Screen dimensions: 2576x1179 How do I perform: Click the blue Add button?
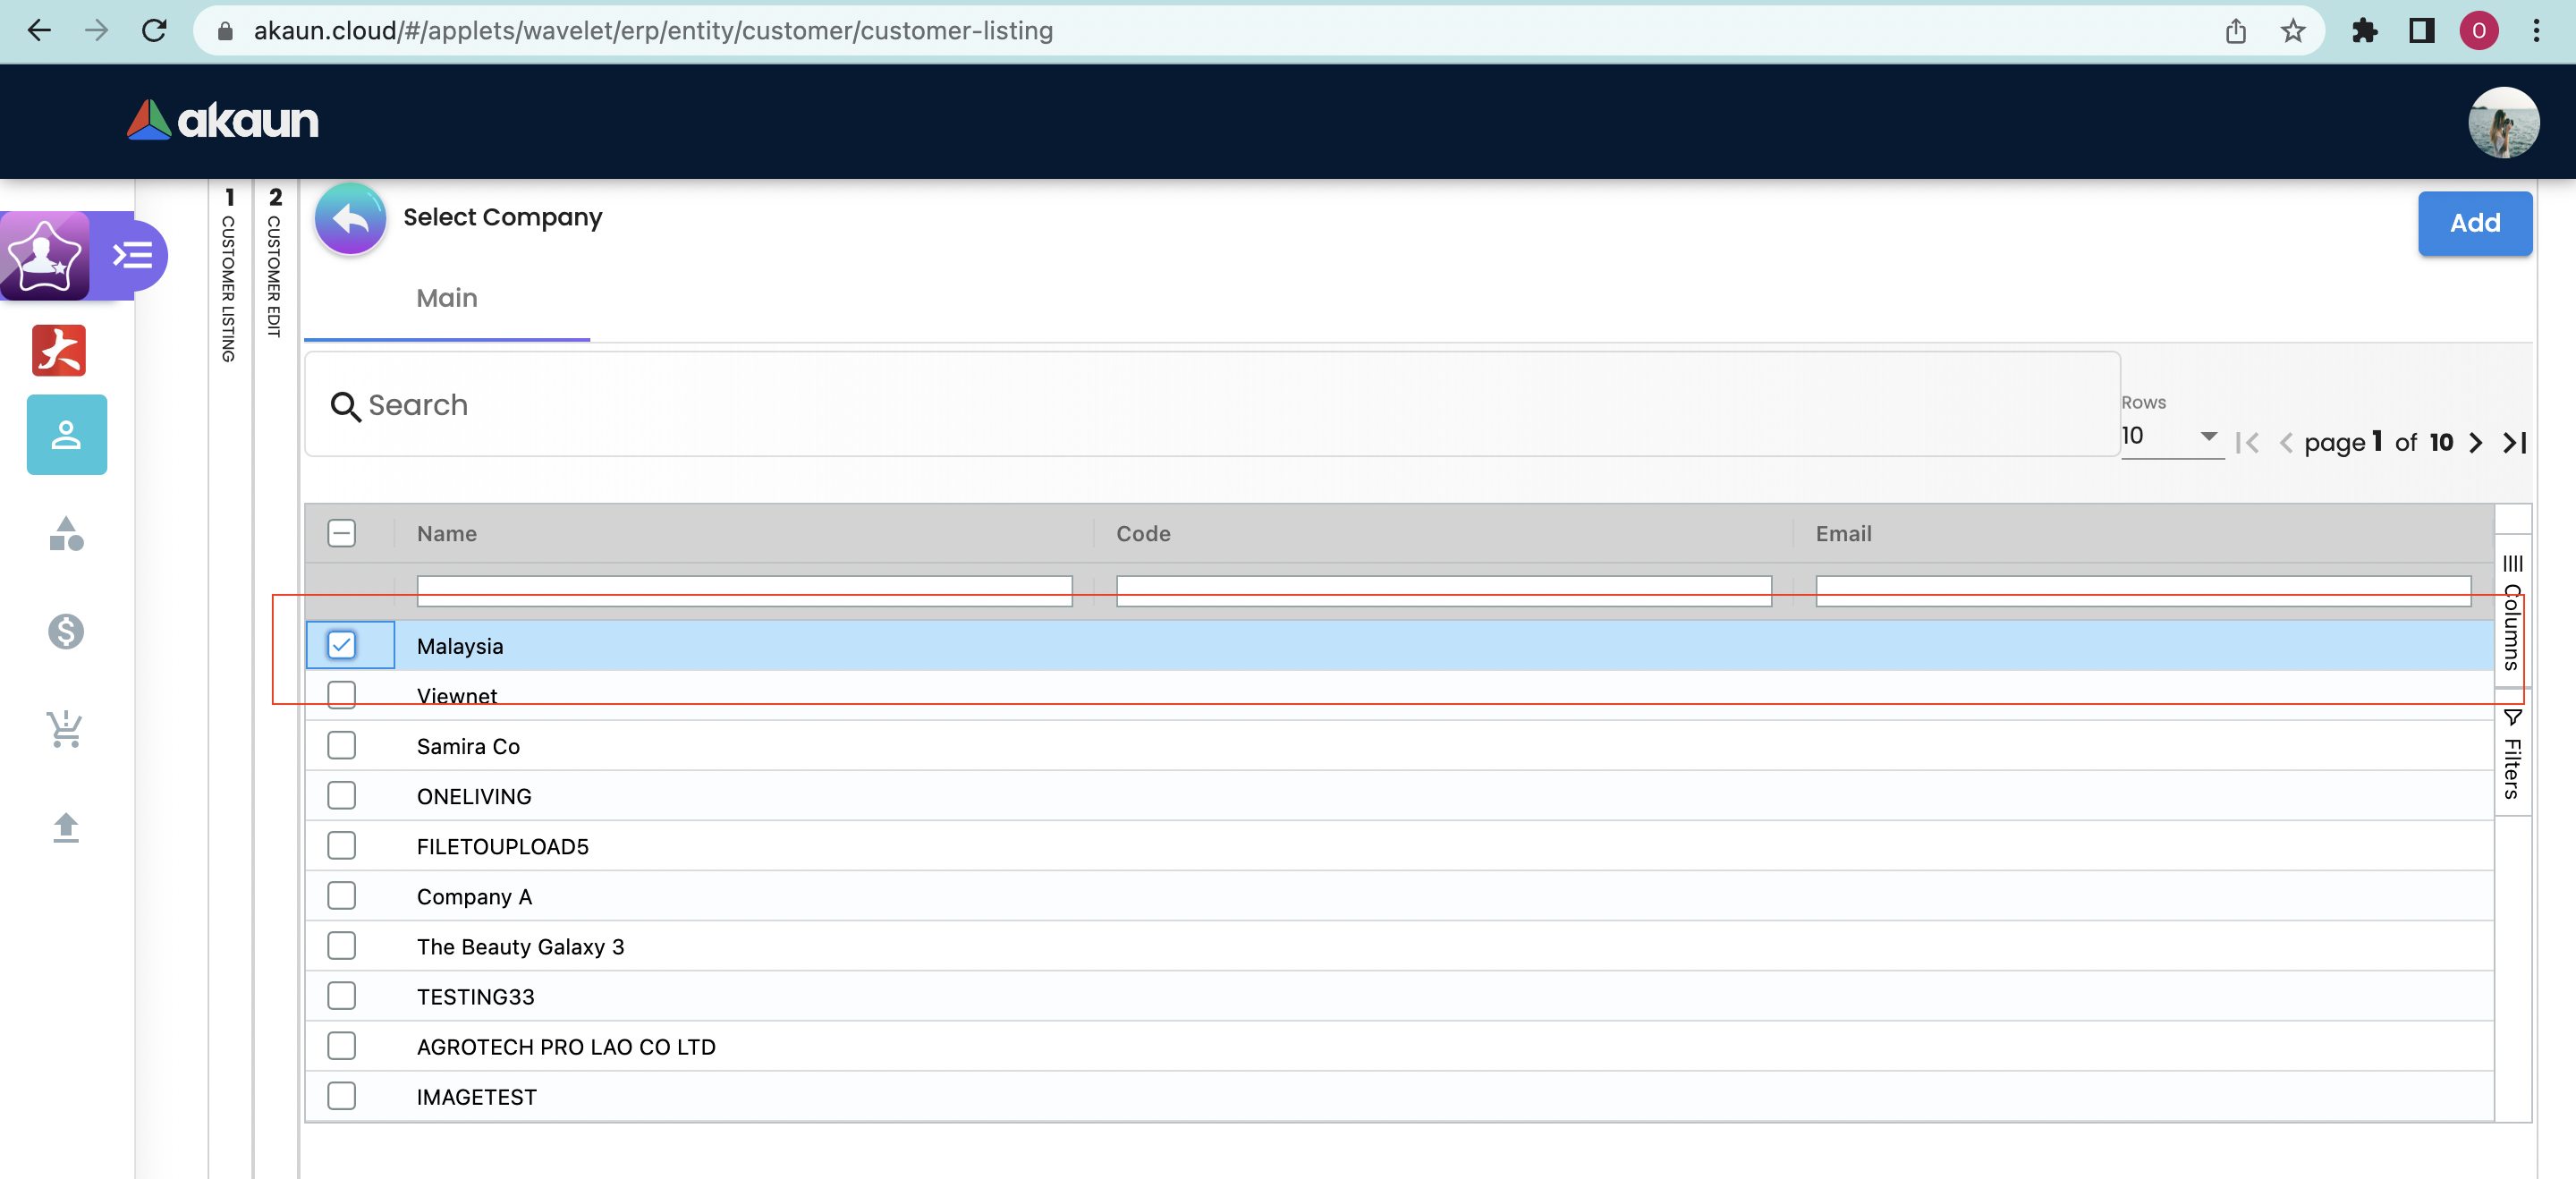point(2474,223)
